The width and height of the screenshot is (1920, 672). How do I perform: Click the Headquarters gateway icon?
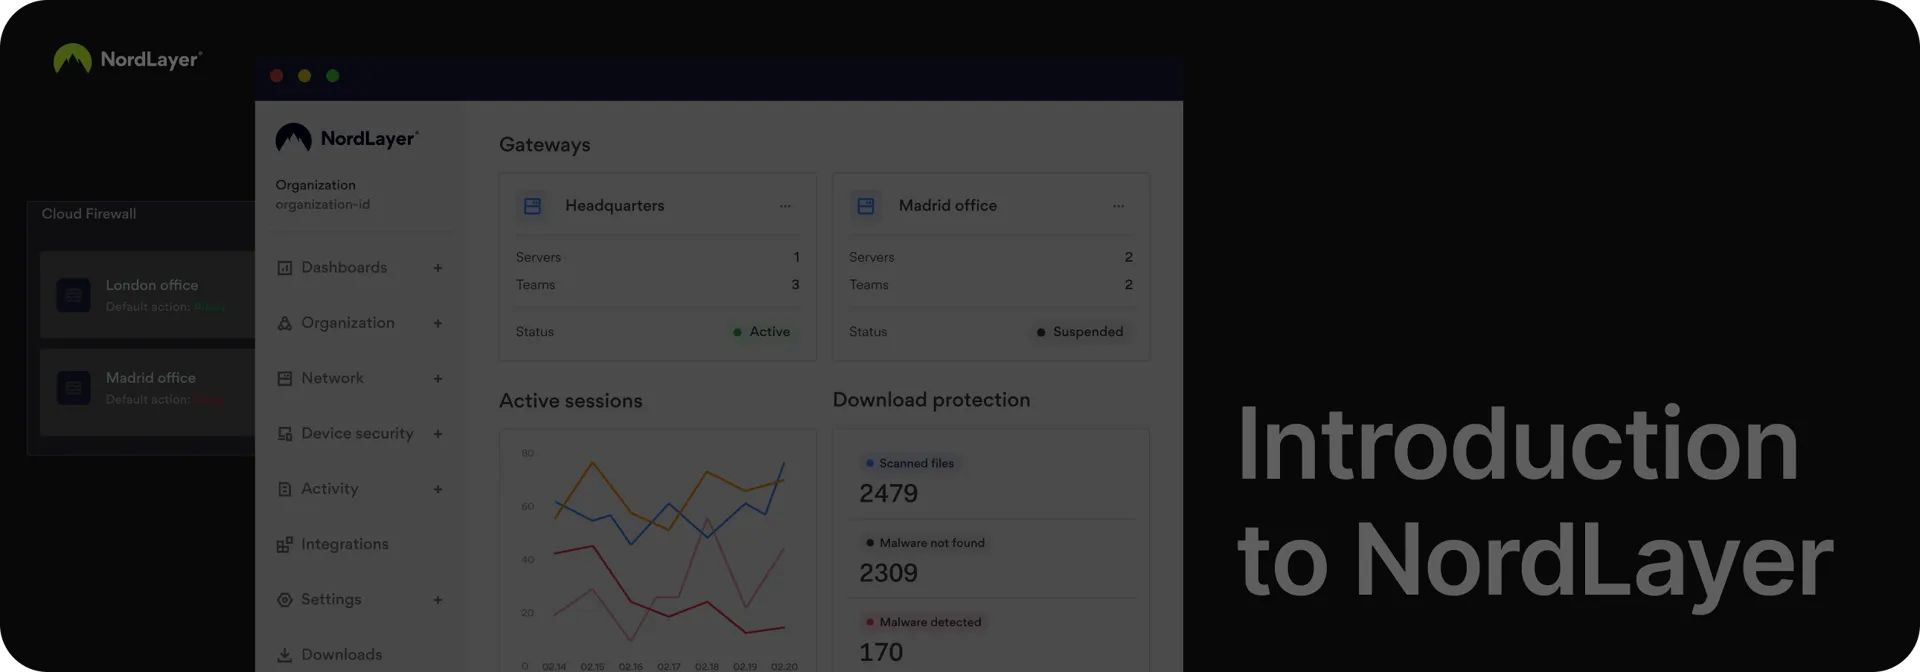click(532, 206)
